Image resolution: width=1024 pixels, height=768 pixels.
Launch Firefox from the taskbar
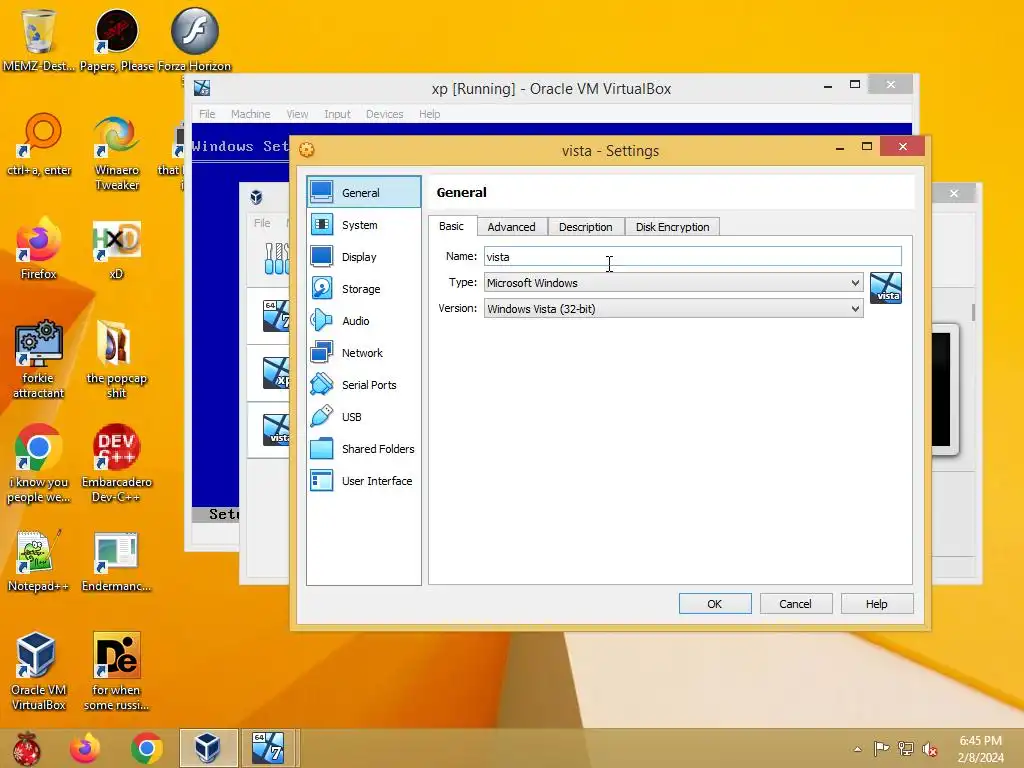[86, 748]
